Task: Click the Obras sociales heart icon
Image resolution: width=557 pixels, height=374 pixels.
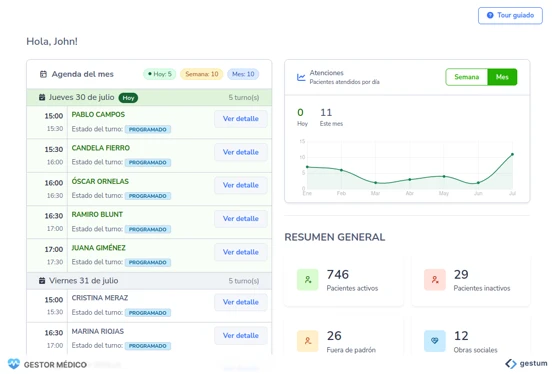Action: click(x=435, y=341)
